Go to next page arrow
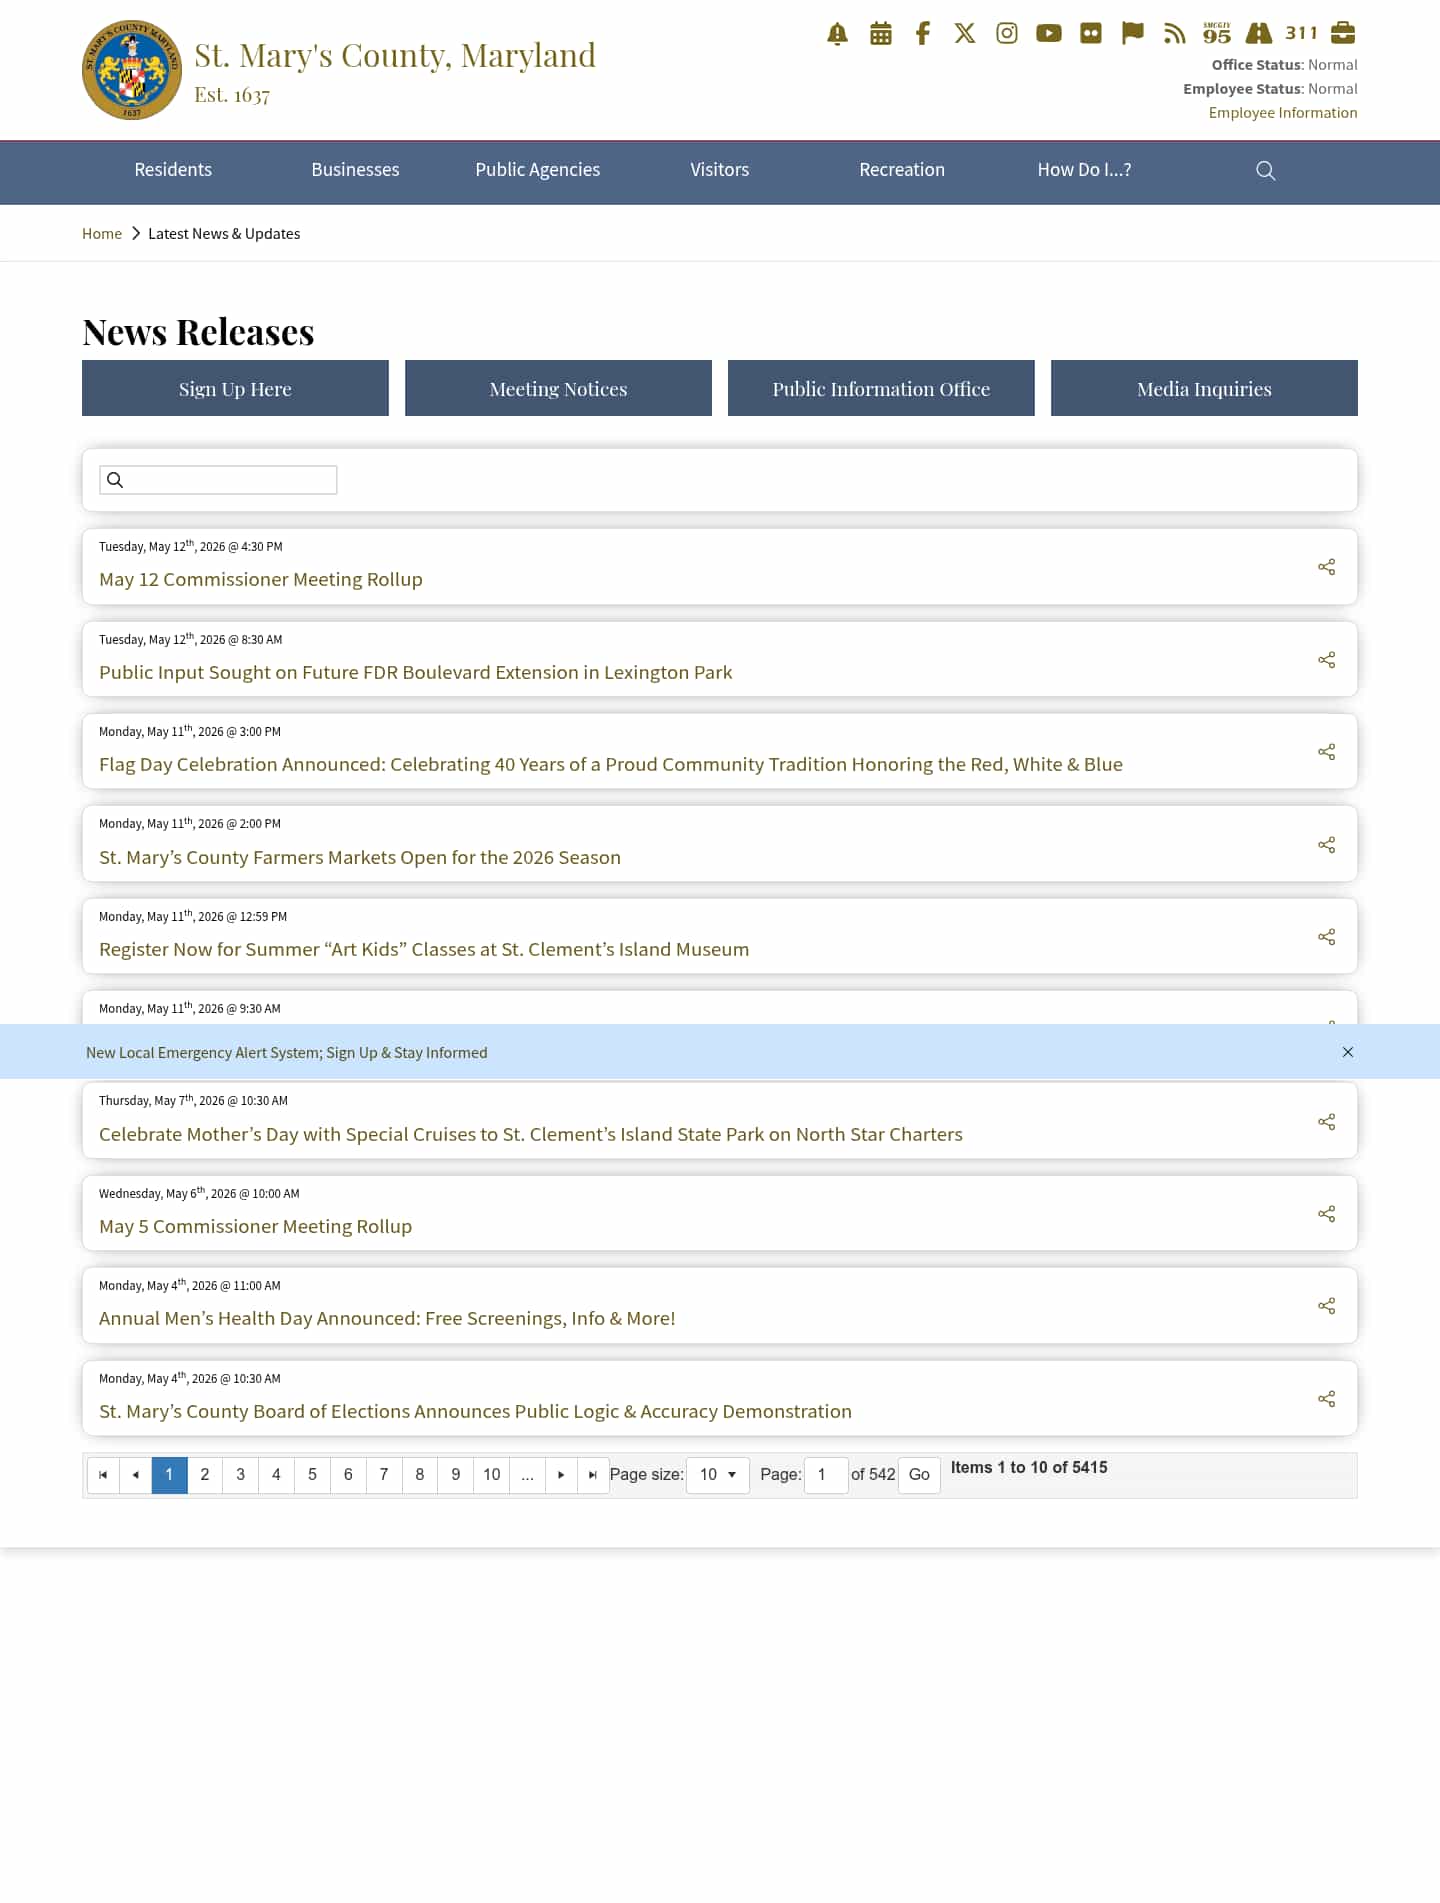Viewport: 1440px width, 1903px height. tap(561, 1475)
